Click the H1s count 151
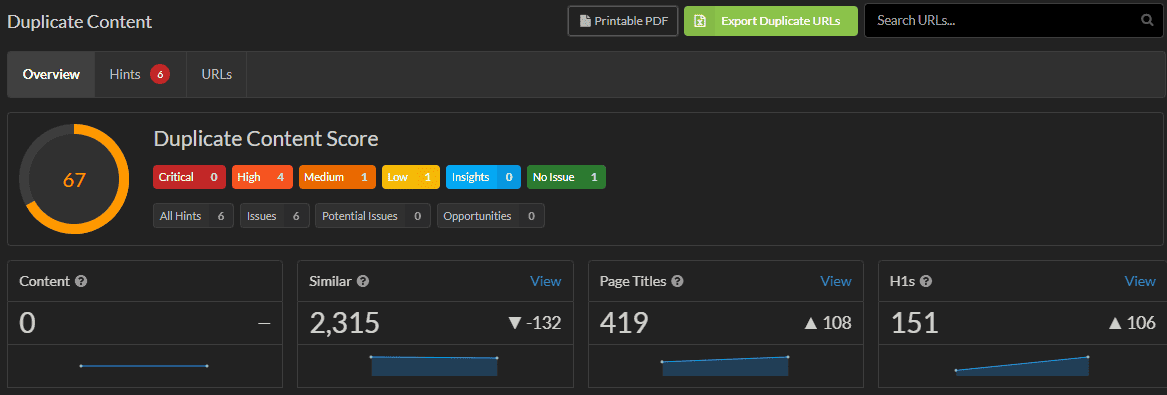Viewport: 1167px width, 395px height. [x=914, y=323]
